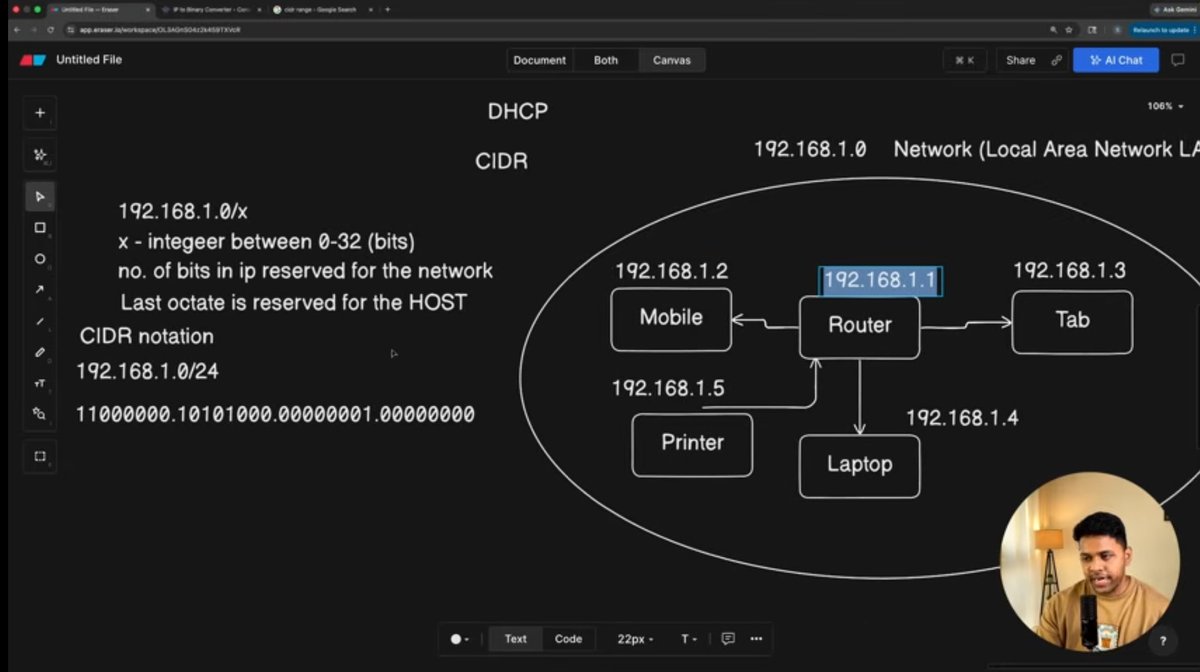The image size is (1200, 672).
Task: Select the Ellipse shape tool
Action: [40, 258]
